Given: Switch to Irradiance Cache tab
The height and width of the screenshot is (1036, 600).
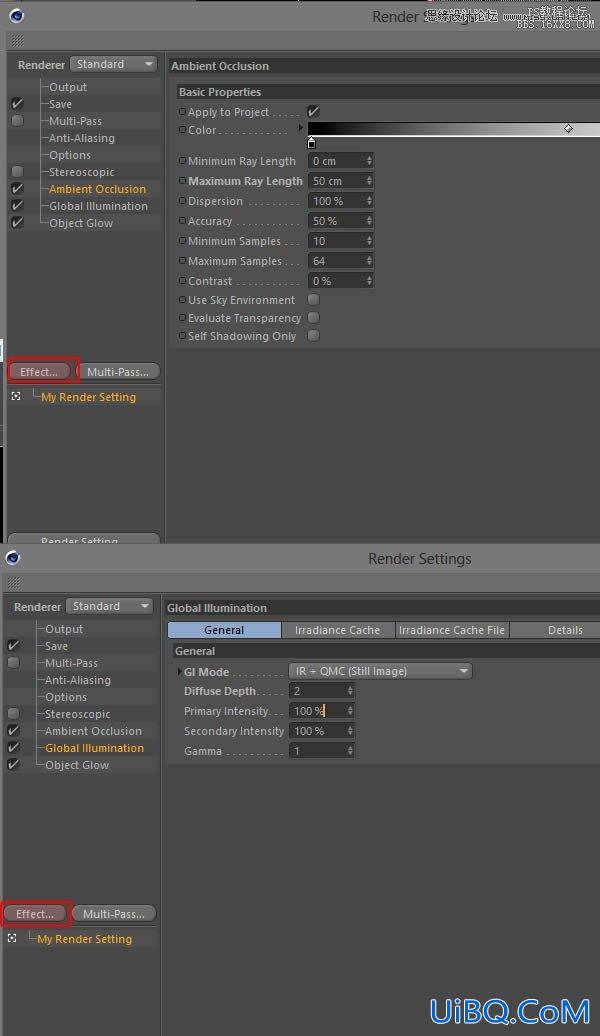Looking at the screenshot, I should 338,630.
